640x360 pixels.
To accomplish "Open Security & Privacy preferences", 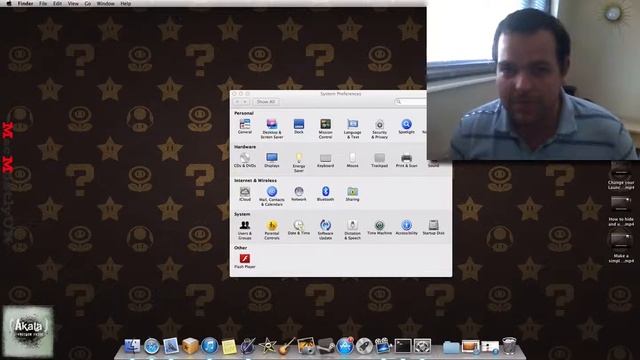I will pos(380,128).
